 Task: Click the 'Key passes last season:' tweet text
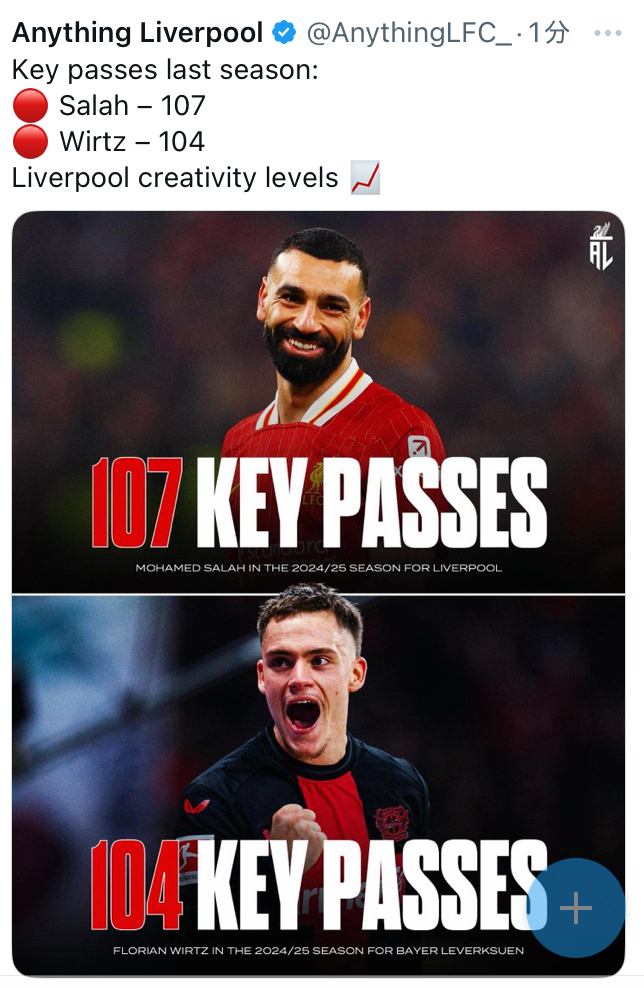165,69
